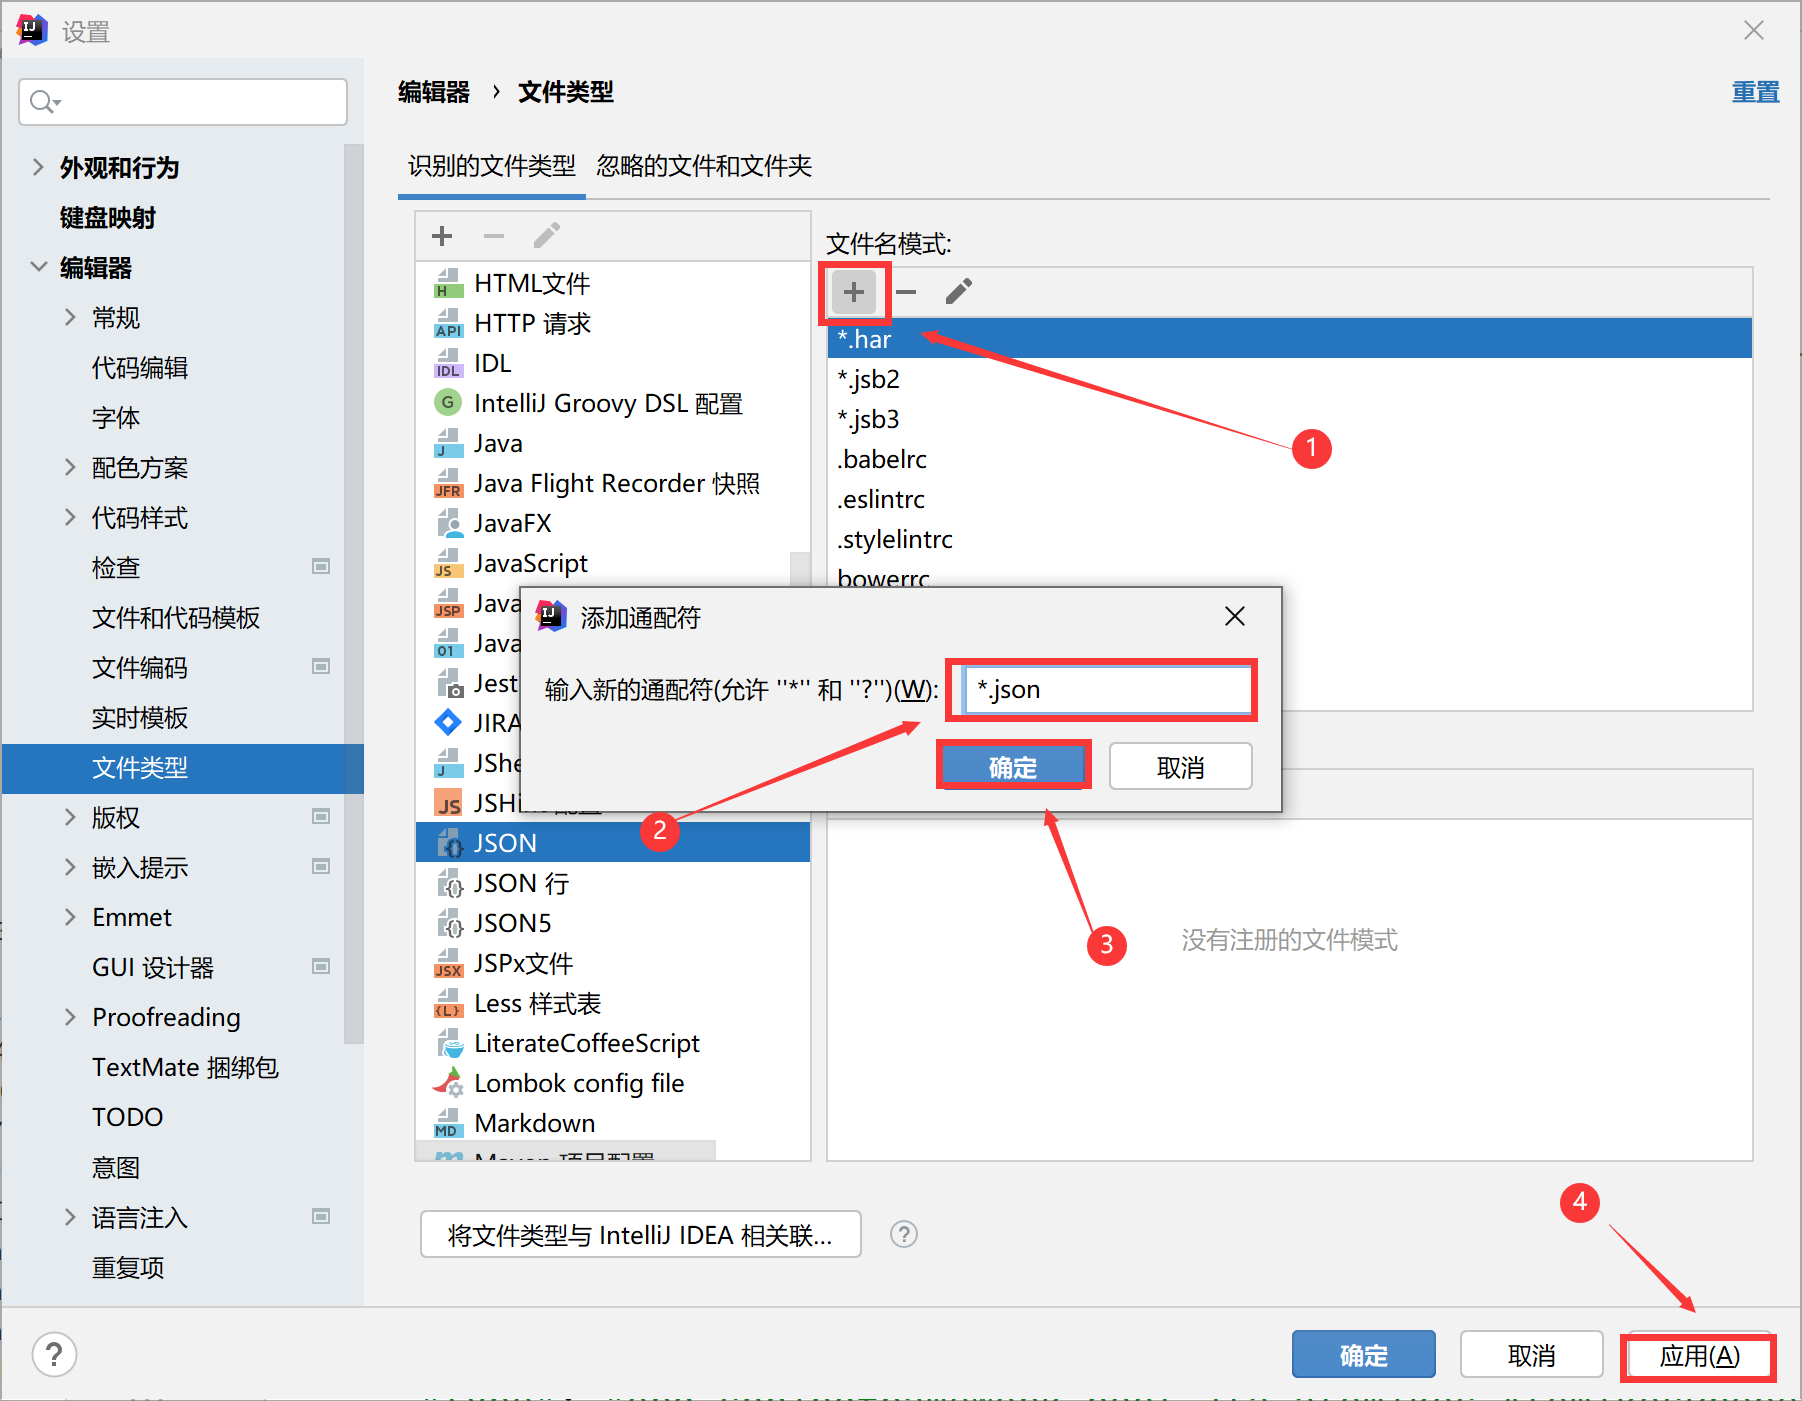This screenshot has height=1401, width=1802.
Task: Expand the 外观和行为 settings section
Action: pyautogui.click(x=38, y=167)
